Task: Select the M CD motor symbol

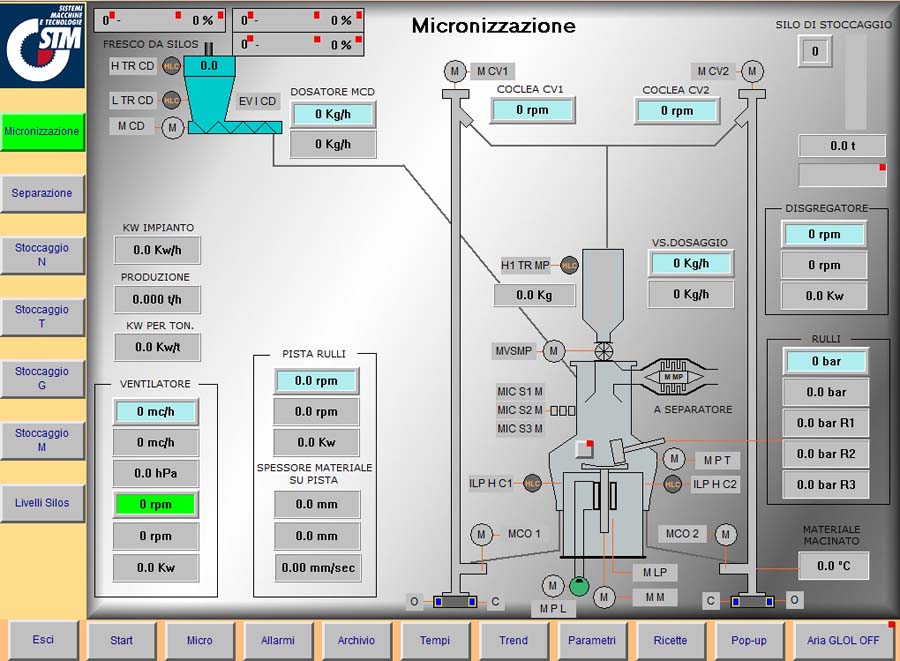Action: click(172, 127)
